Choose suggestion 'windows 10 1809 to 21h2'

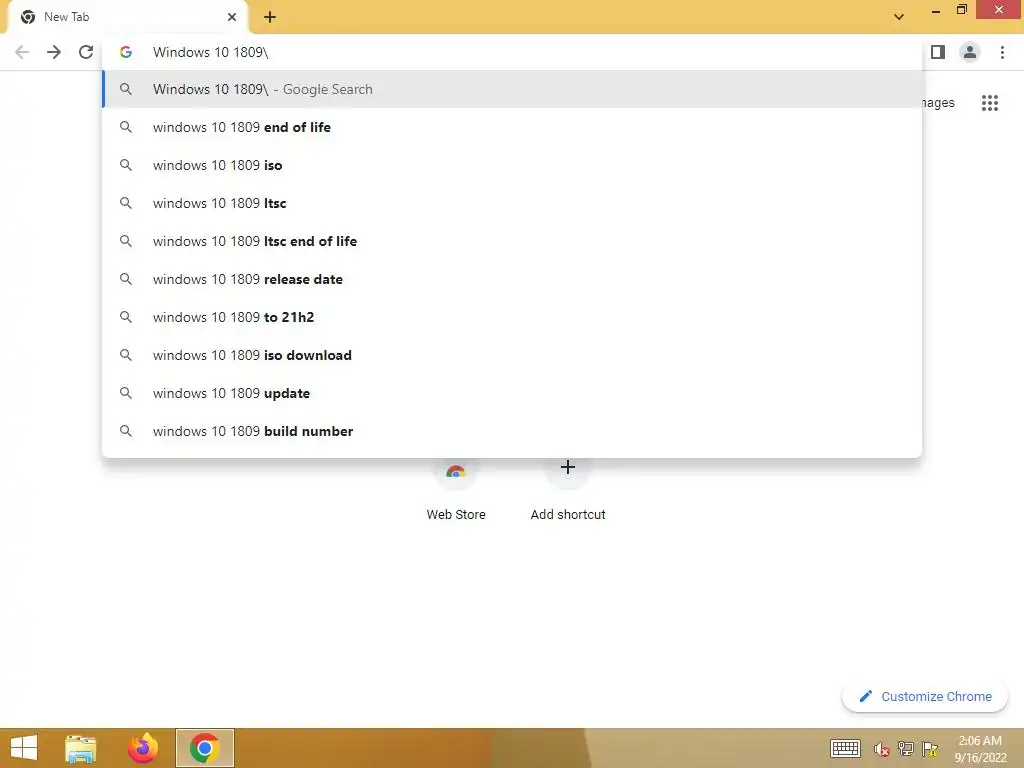coord(512,317)
